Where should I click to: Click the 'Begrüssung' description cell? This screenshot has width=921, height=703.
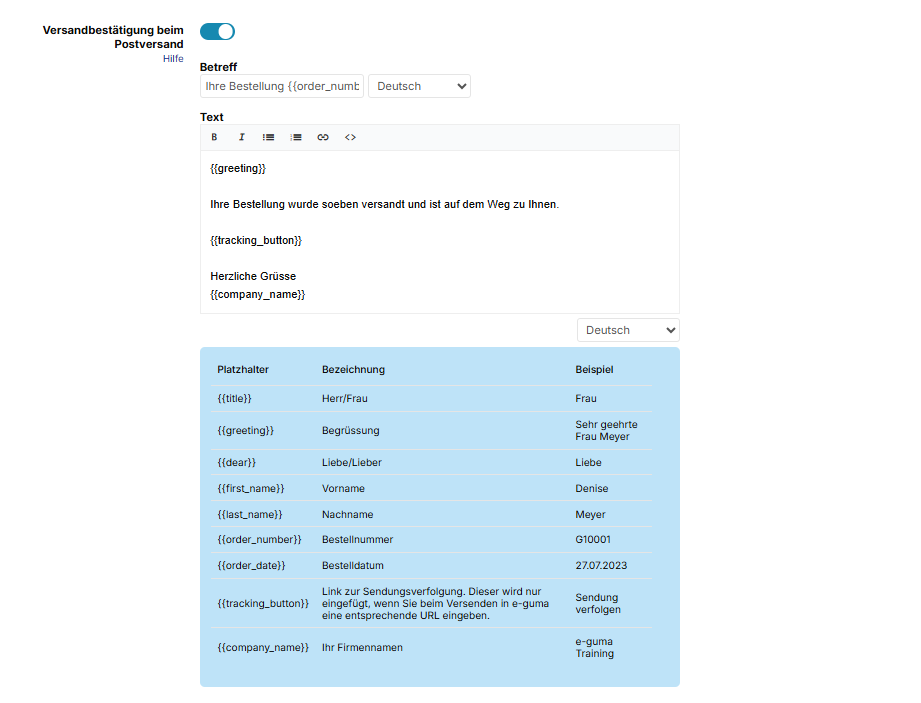pyautogui.click(x=351, y=430)
